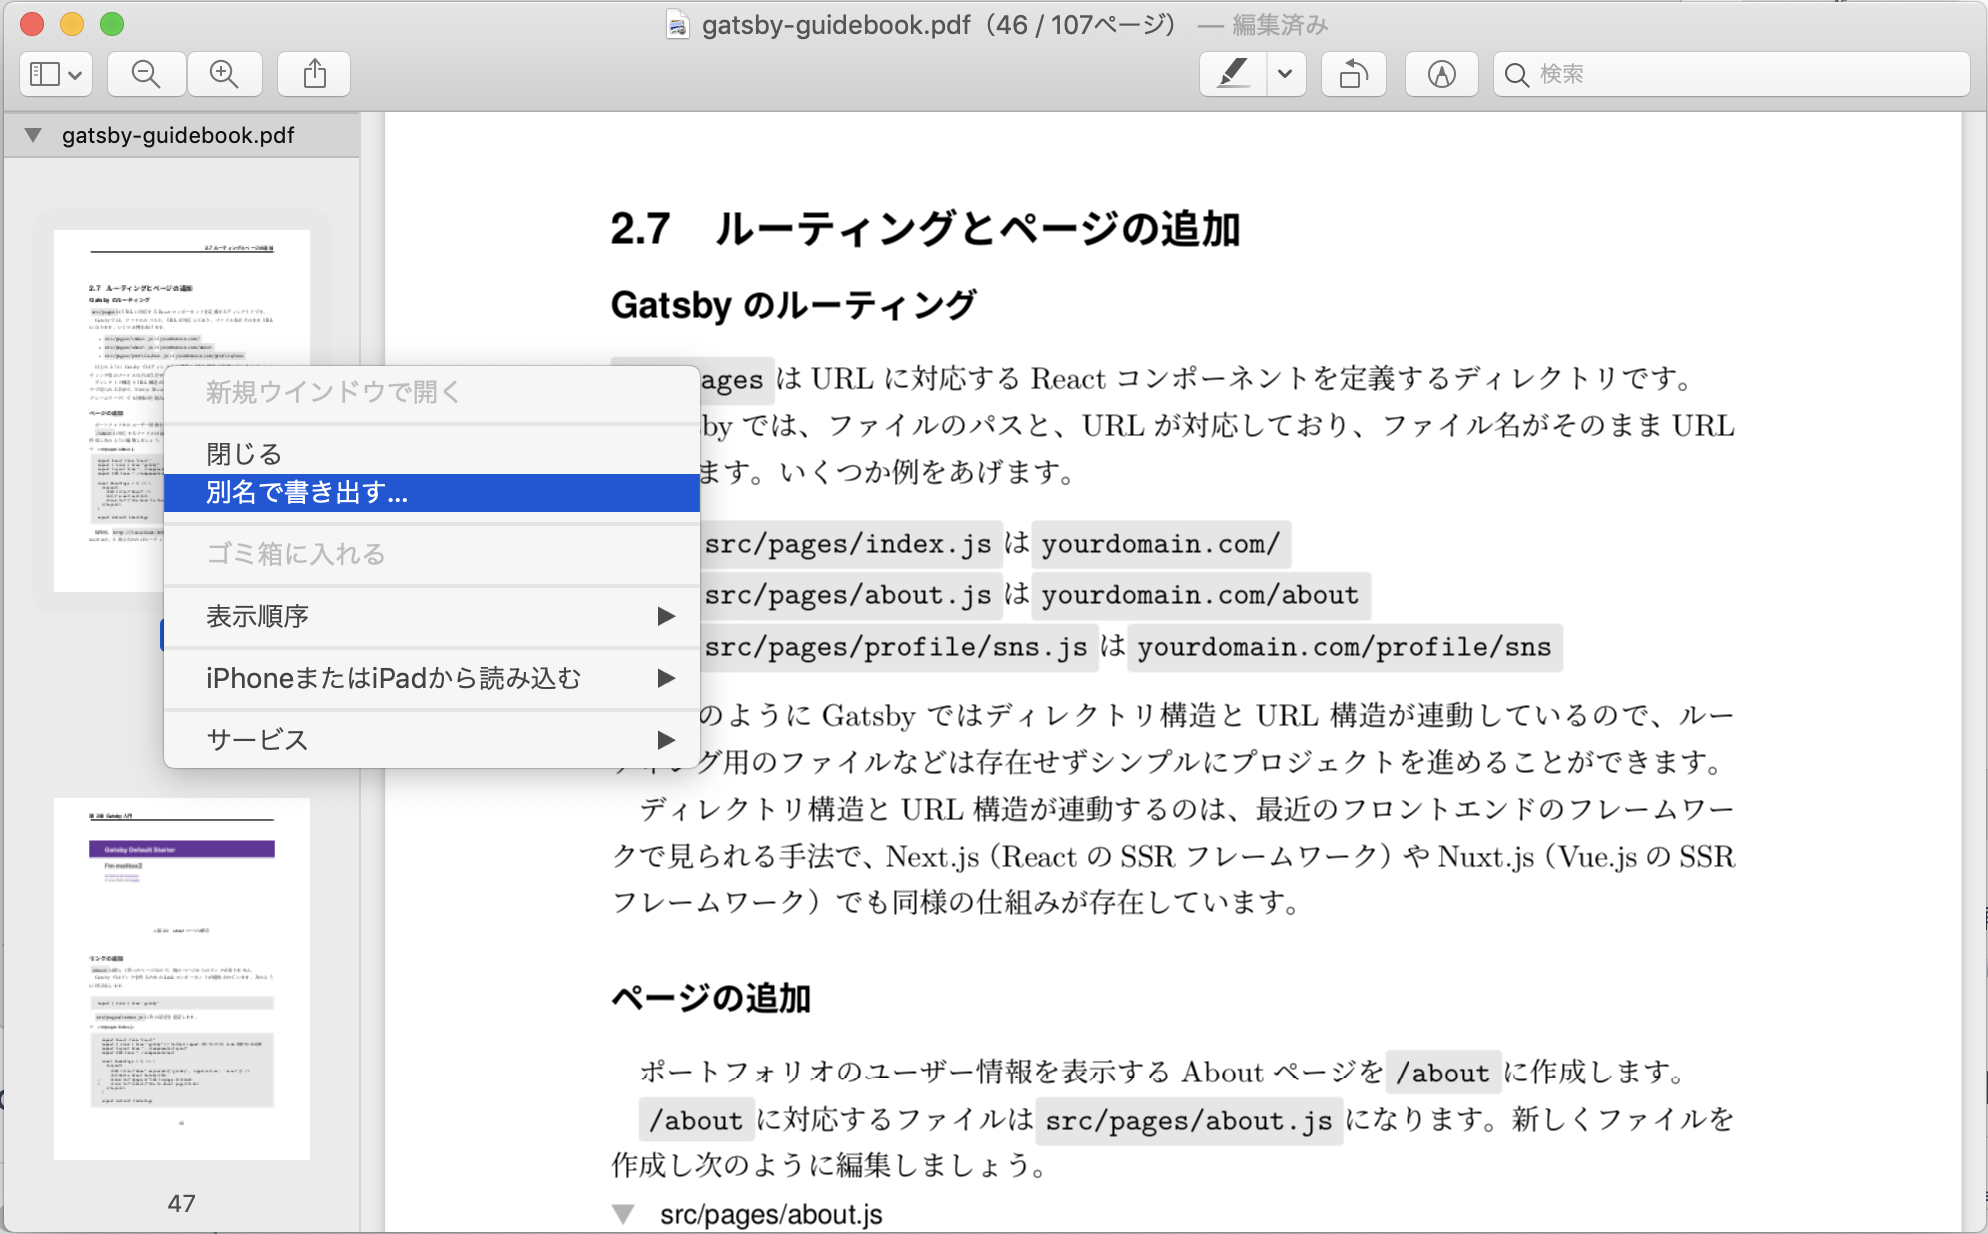This screenshot has width=1988, height=1234.
Task: Select the highlight pen tool
Action: coord(1233,74)
